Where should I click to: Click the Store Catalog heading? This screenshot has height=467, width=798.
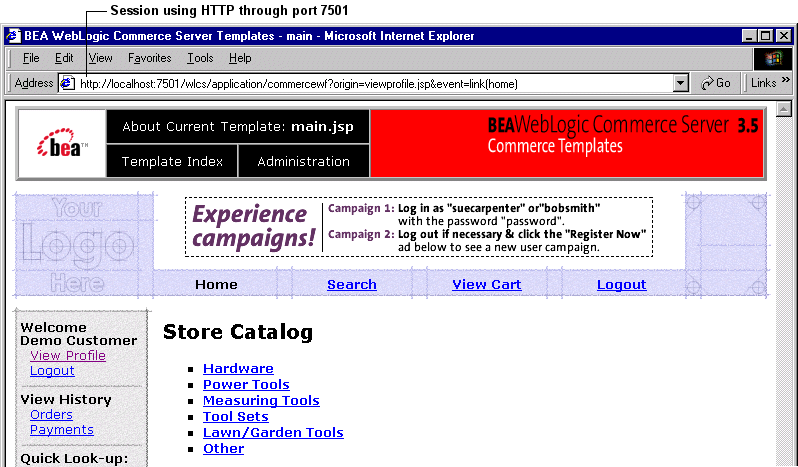(x=238, y=332)
